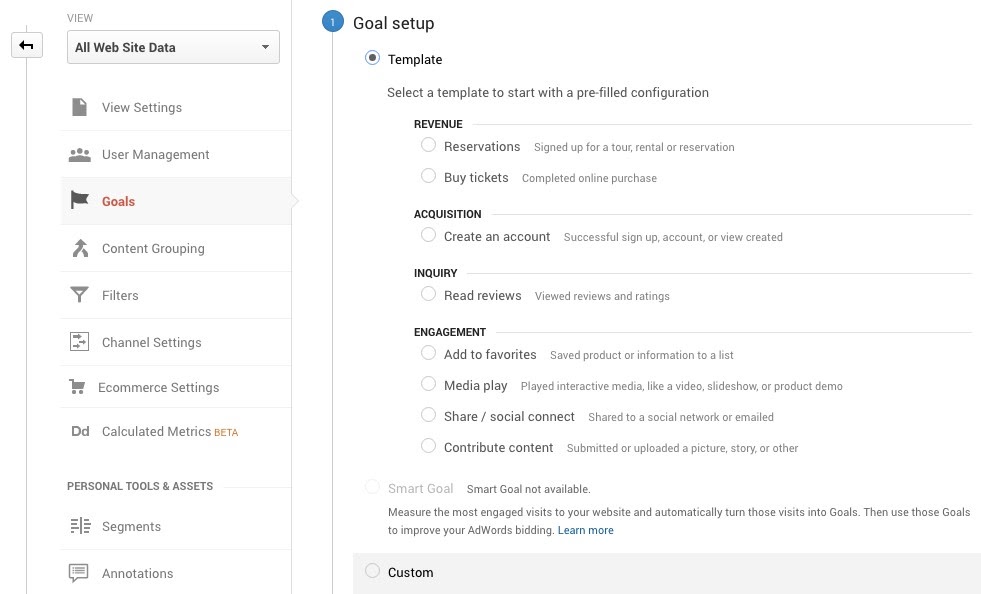
Task: Click the blue step 1 indicator circle
Action: pyautogui.click(x=332, y=20)
